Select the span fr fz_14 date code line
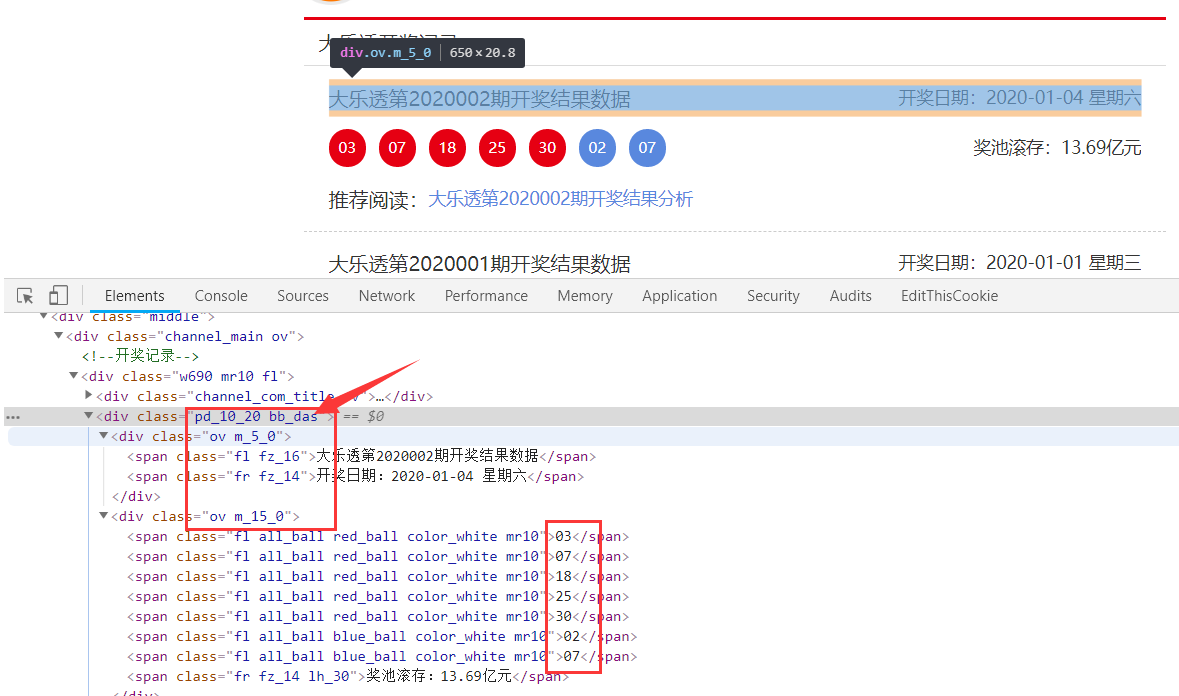 click(356, 477)
